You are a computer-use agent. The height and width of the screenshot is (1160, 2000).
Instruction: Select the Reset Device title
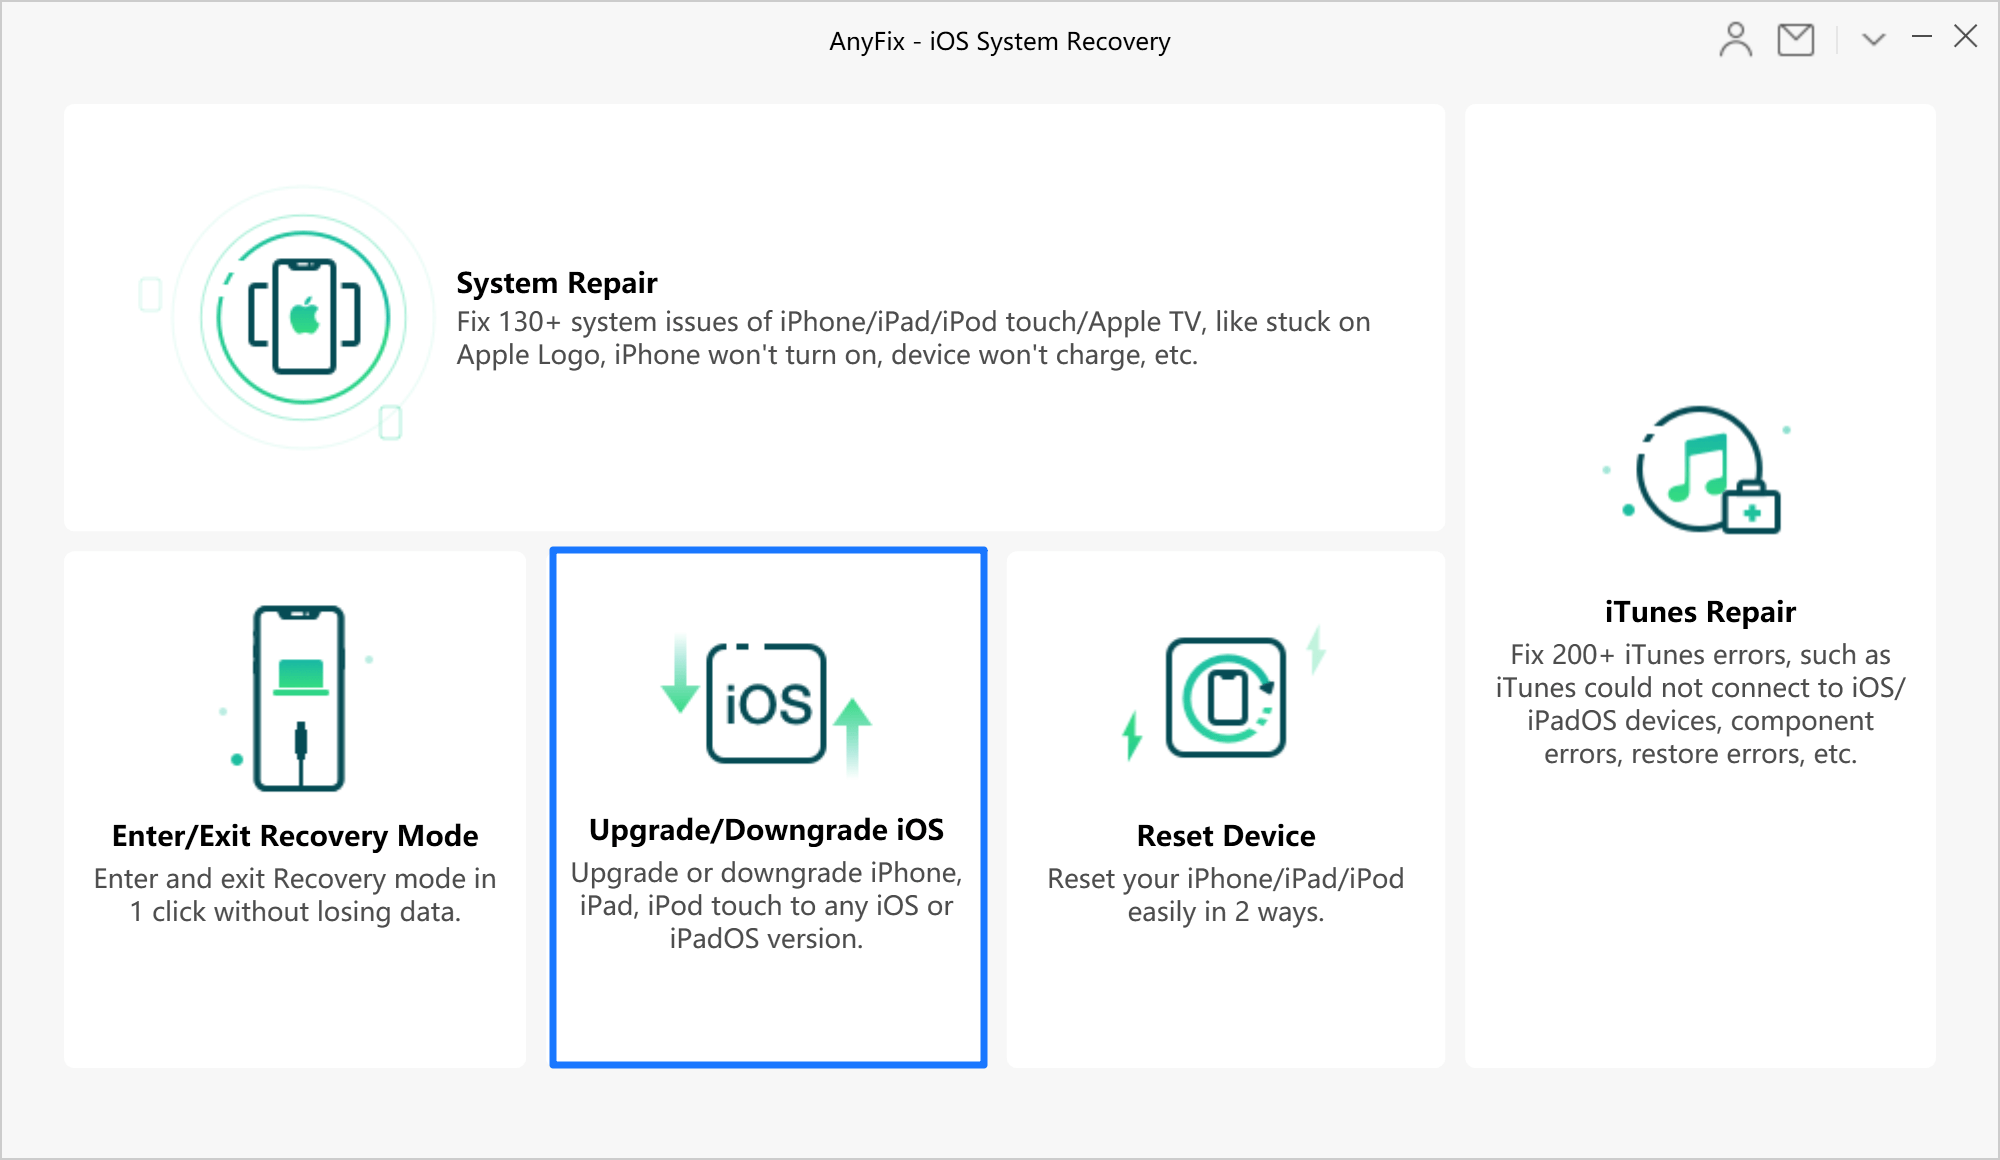[1226, 836]
